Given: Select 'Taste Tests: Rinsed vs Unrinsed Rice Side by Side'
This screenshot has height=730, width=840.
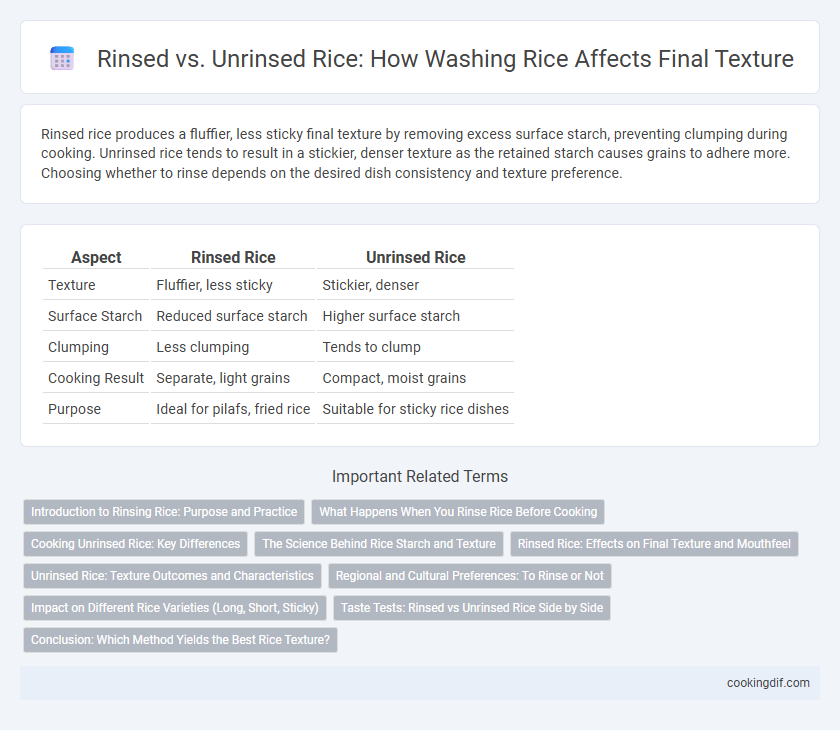Looking at the screenshot, I should coord(472,608).
